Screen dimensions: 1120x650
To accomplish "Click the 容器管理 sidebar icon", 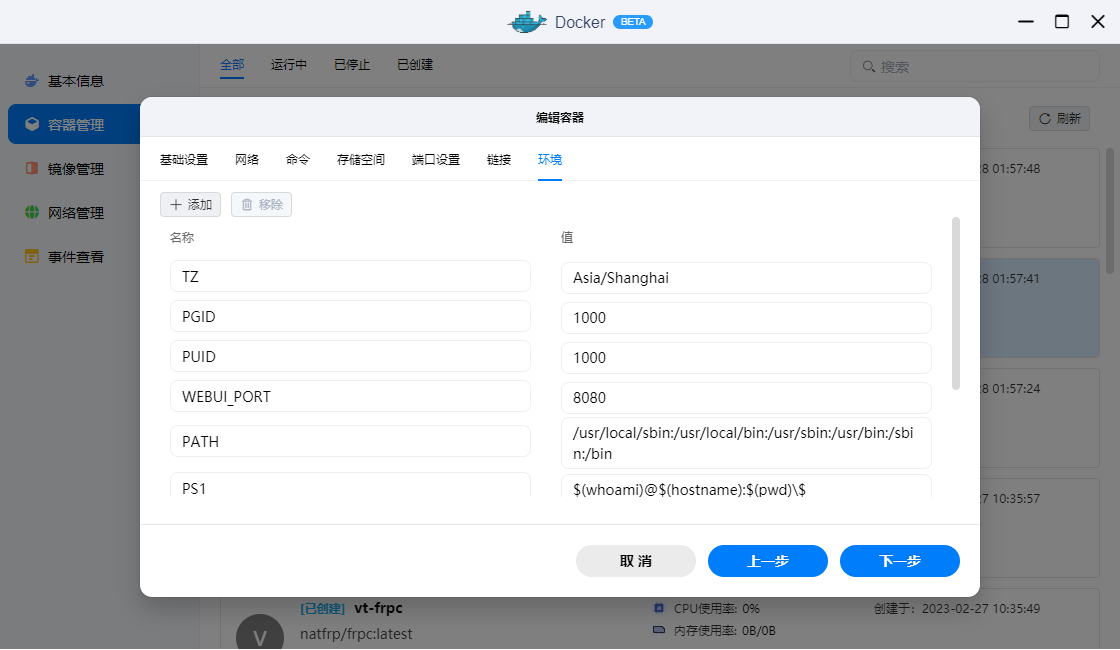I will pos(31,124).
